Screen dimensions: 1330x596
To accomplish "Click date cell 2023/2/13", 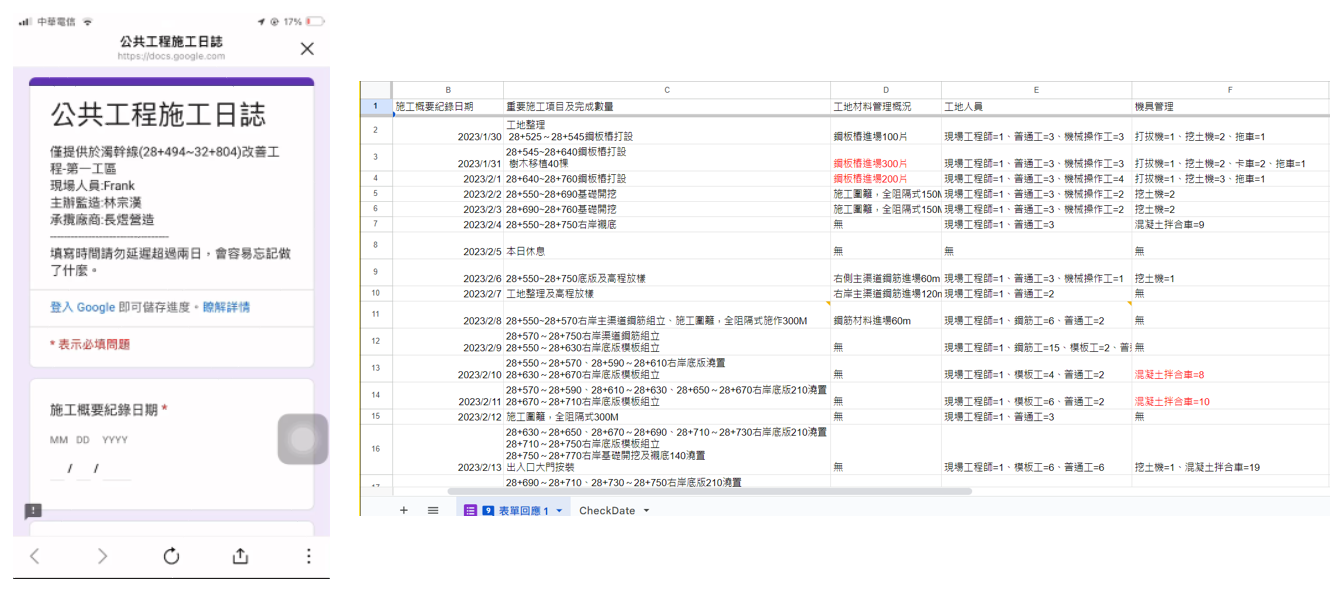I will 448,449.
